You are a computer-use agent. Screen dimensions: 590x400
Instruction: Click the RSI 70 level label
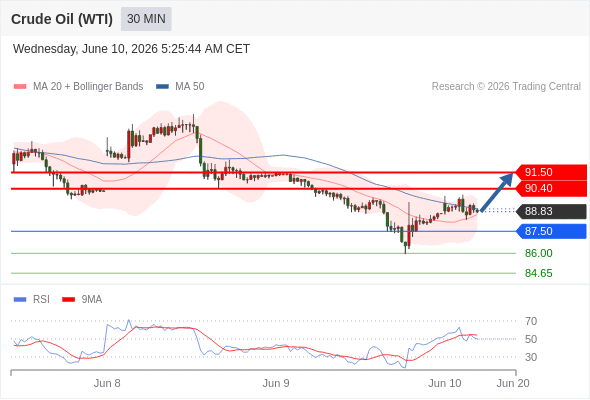[531, 321]
